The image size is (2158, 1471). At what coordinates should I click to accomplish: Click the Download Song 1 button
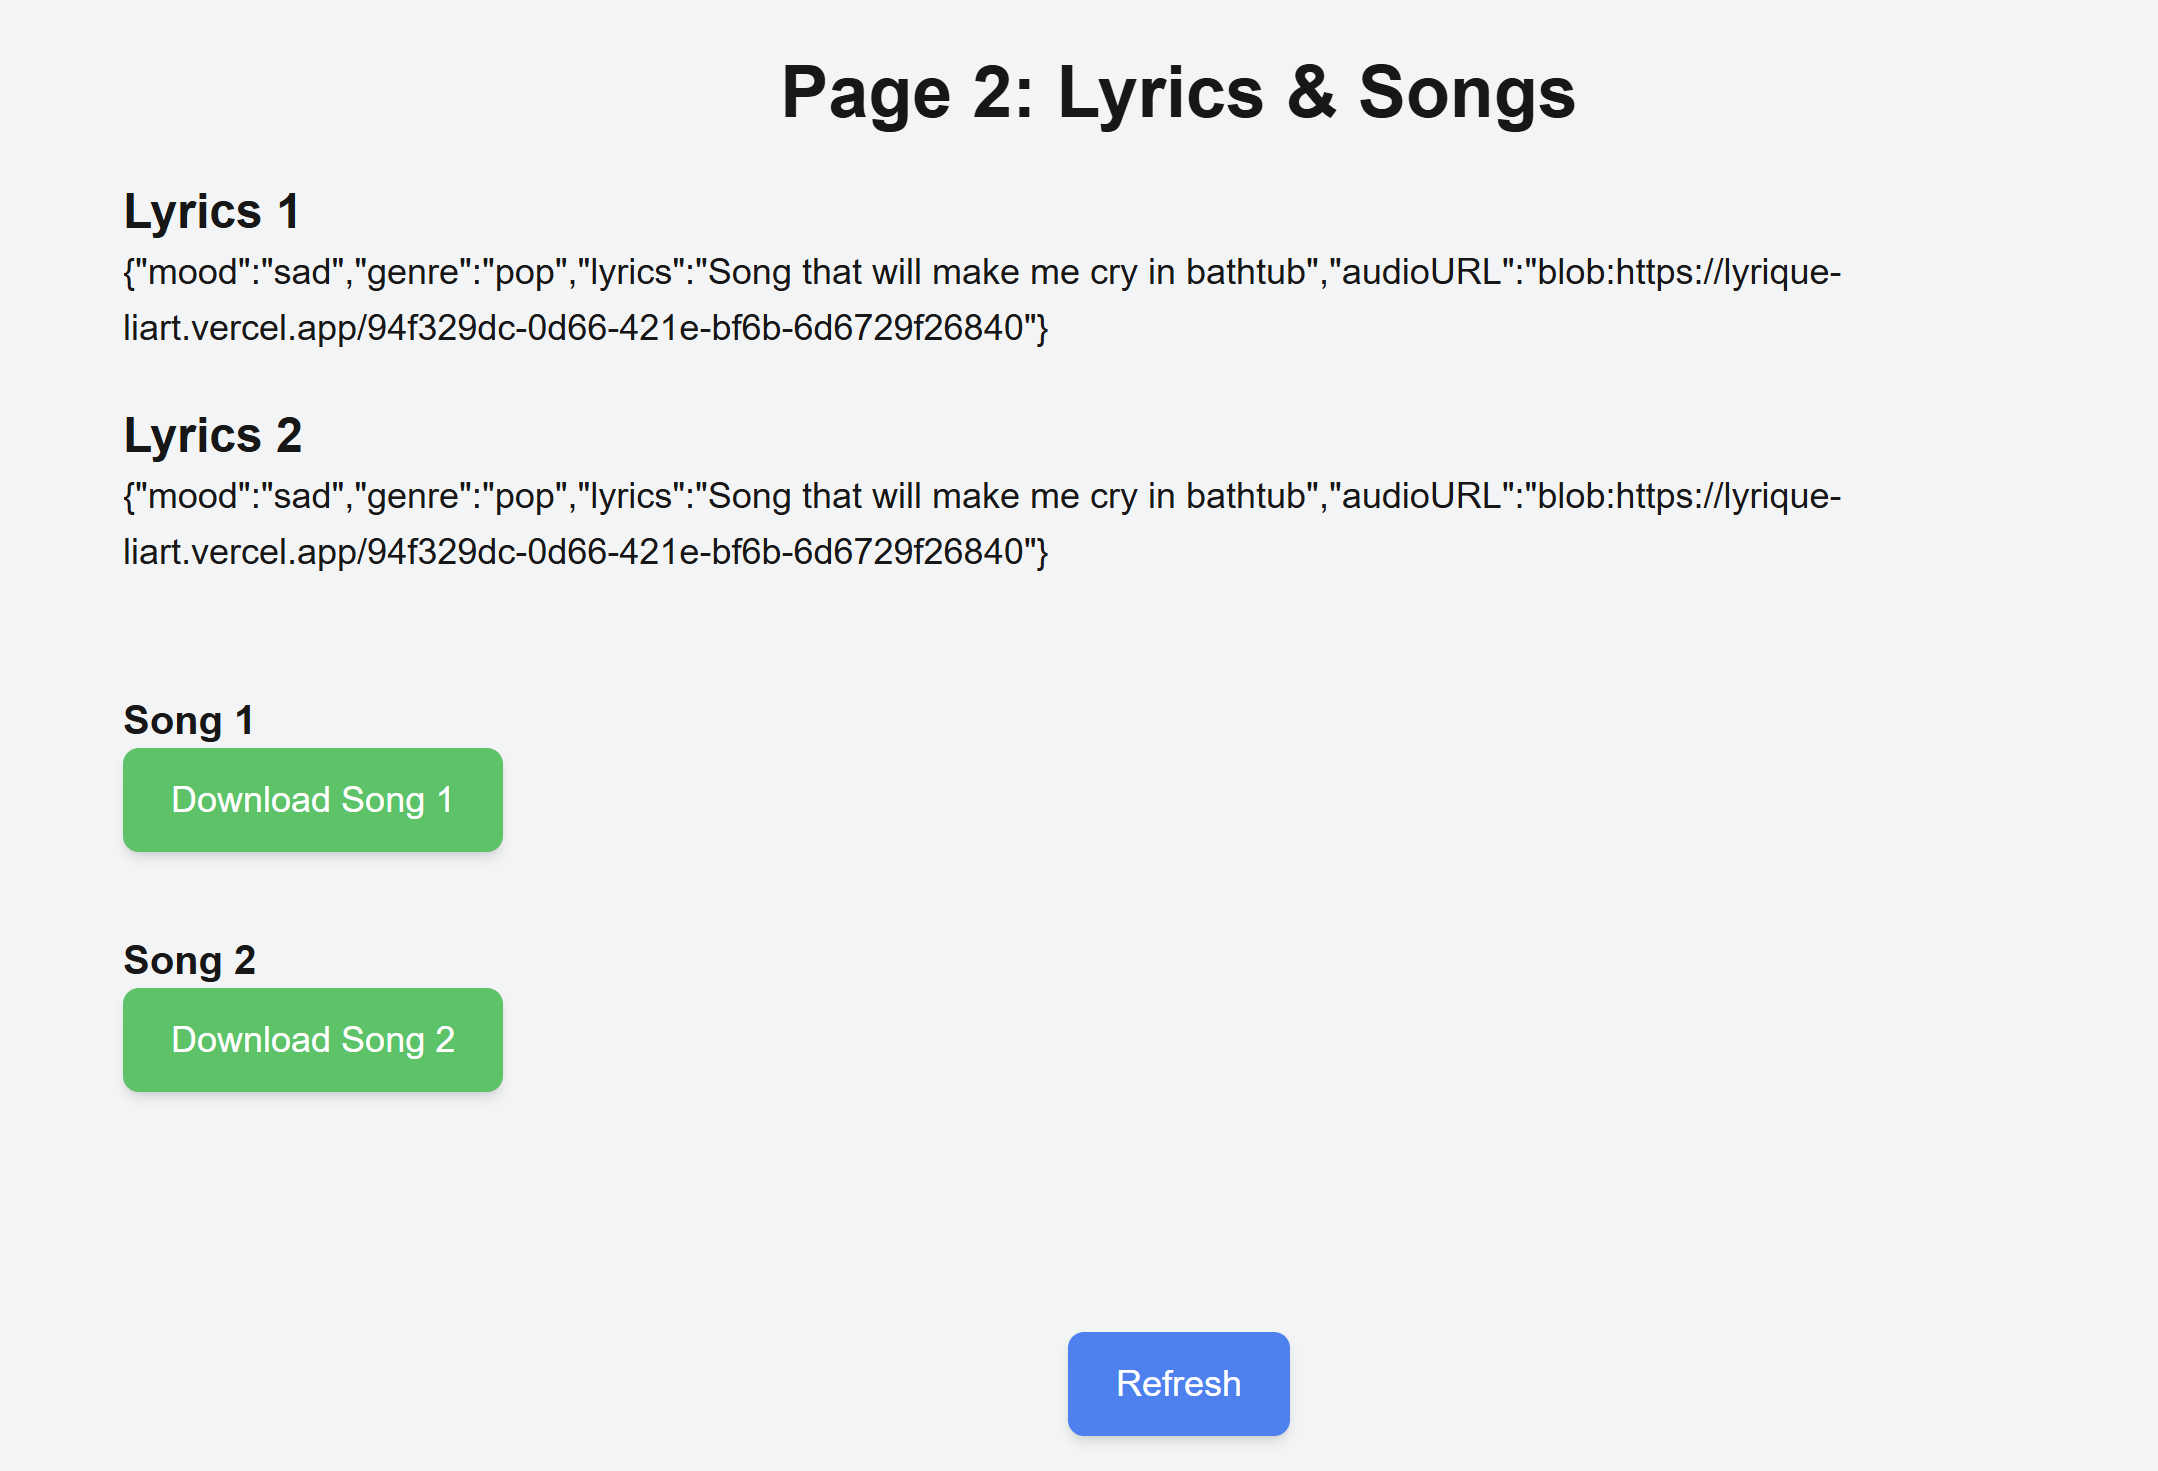[x=312, y=800]
